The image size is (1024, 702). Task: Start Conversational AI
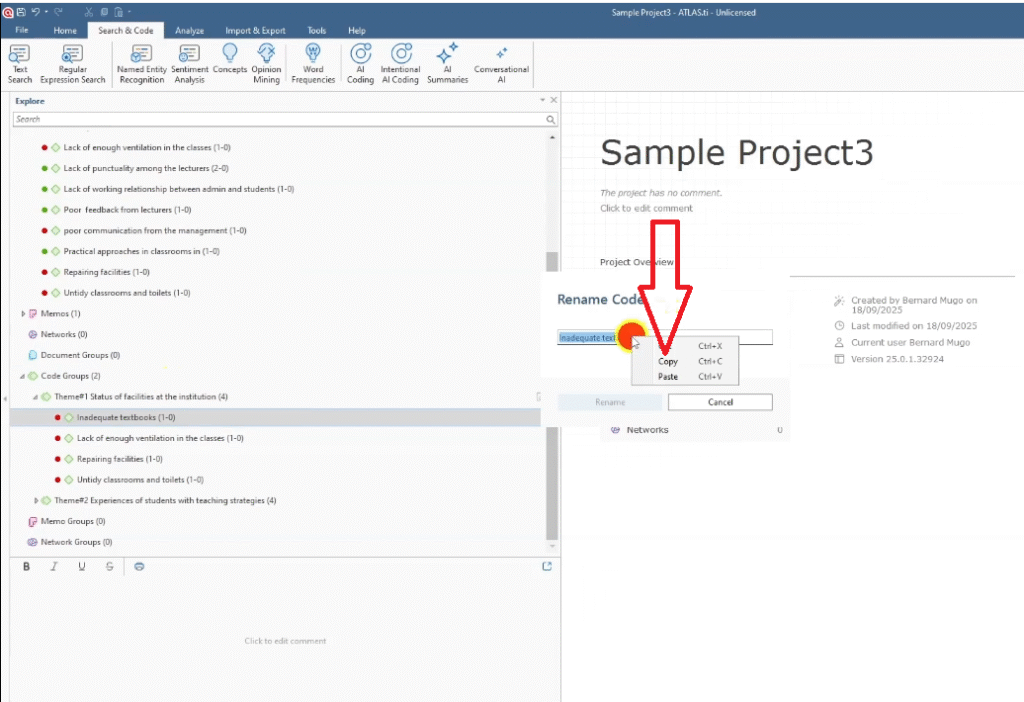501,63
